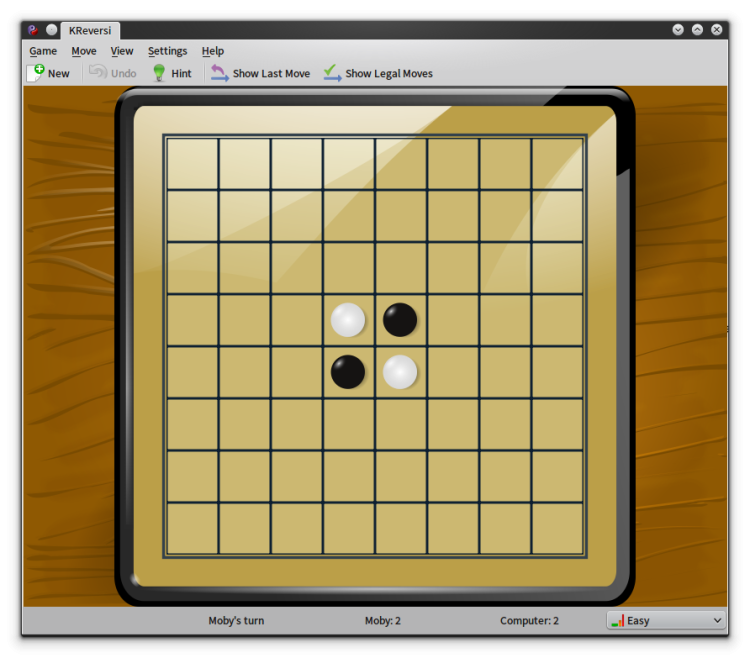Click the round pin button beside the app icon

(51, 30)
